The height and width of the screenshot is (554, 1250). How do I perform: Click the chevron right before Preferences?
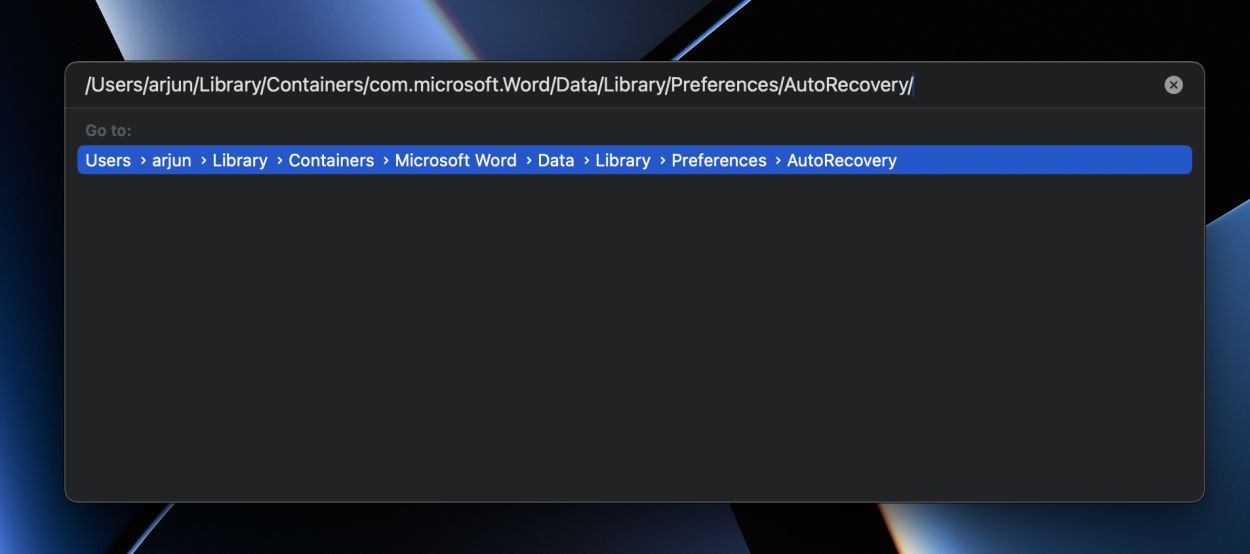point(661,160)
